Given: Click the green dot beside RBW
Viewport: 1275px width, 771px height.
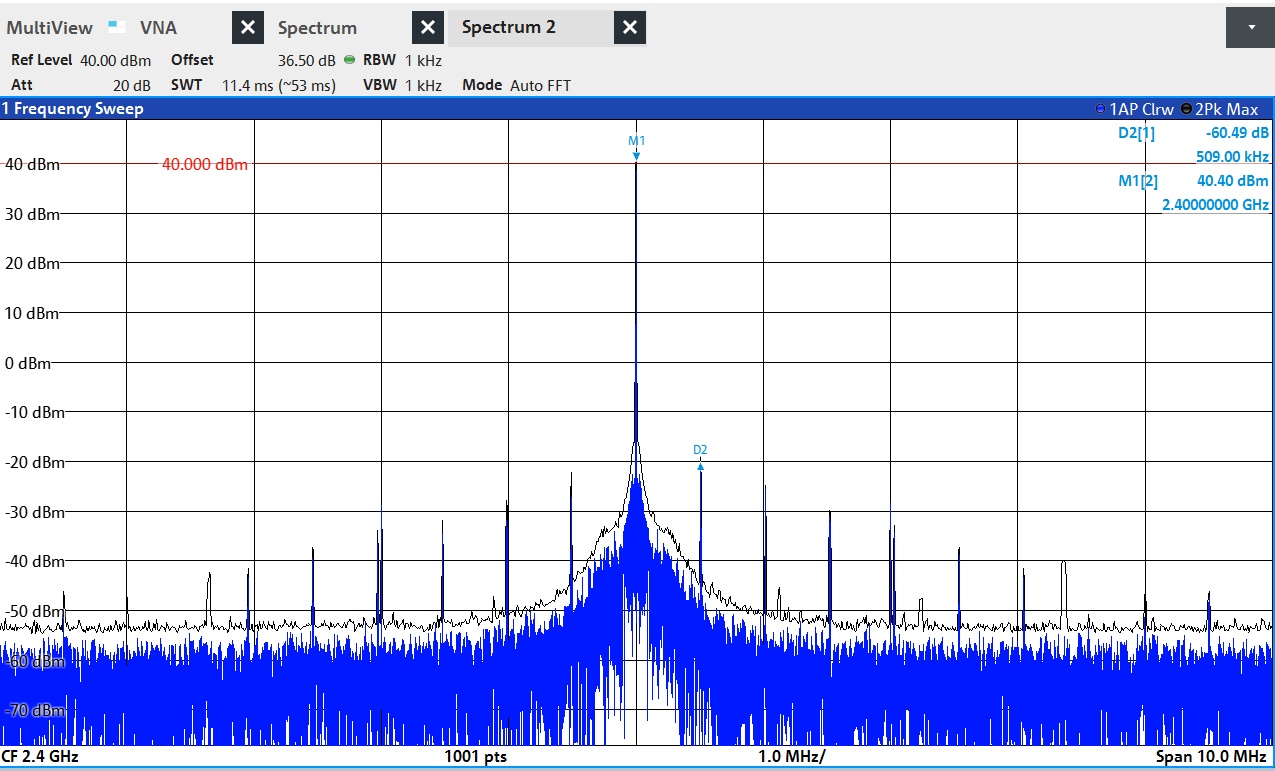Looking at the screenshot, I should tap(349, 60).
